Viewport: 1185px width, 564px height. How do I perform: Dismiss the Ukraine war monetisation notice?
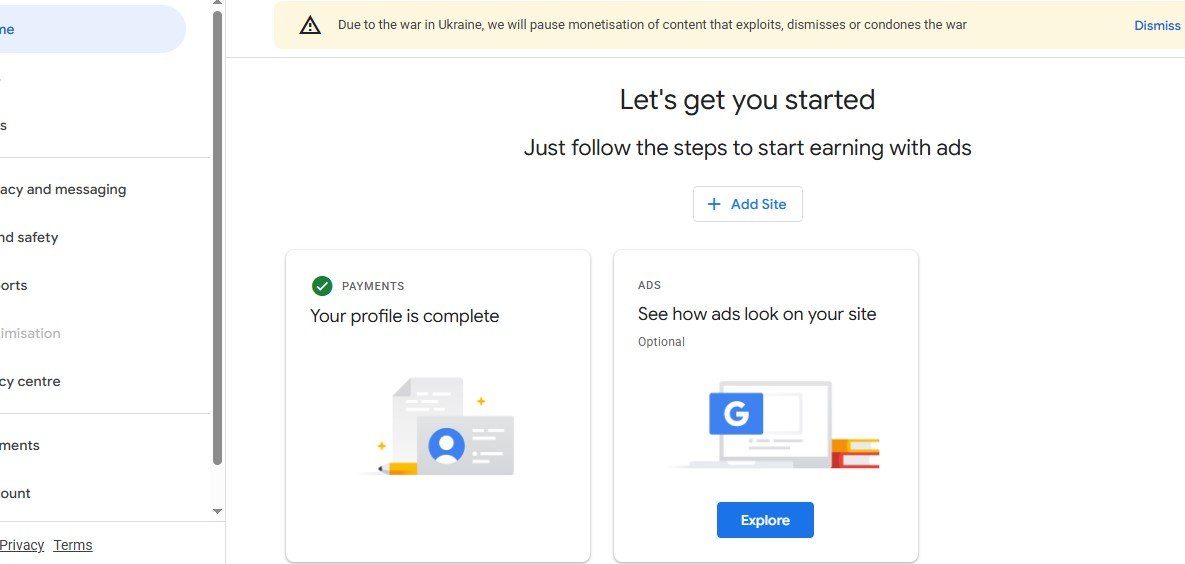click(x=1157, y=26)
